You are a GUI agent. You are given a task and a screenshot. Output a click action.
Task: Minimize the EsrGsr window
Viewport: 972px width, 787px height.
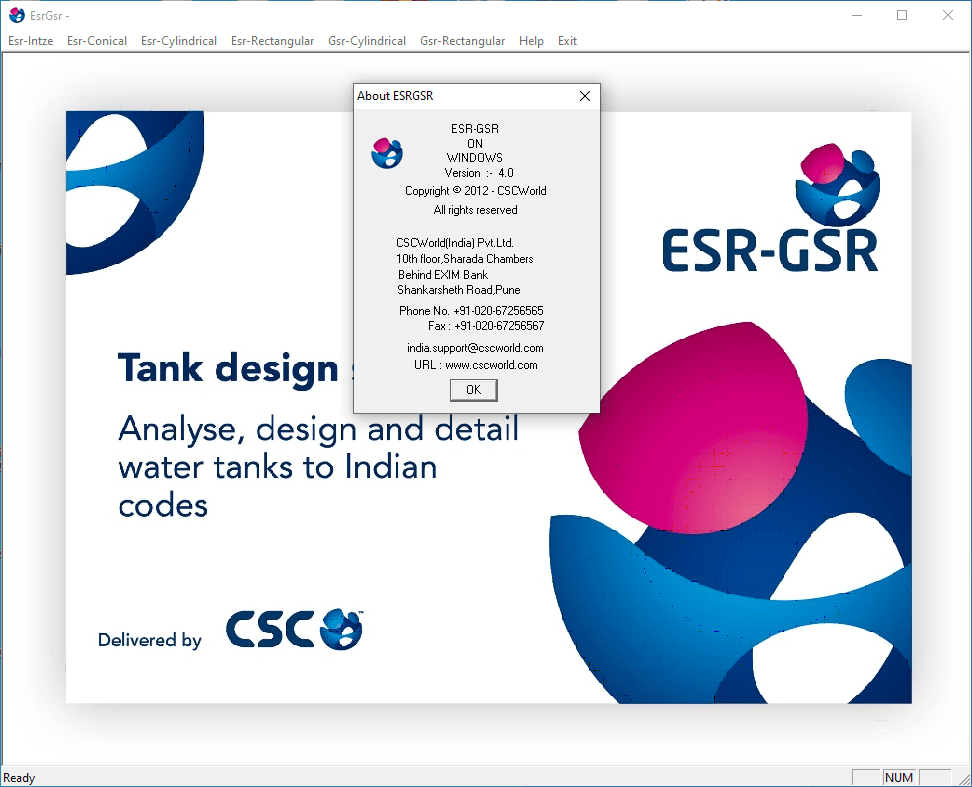(857, 15)
